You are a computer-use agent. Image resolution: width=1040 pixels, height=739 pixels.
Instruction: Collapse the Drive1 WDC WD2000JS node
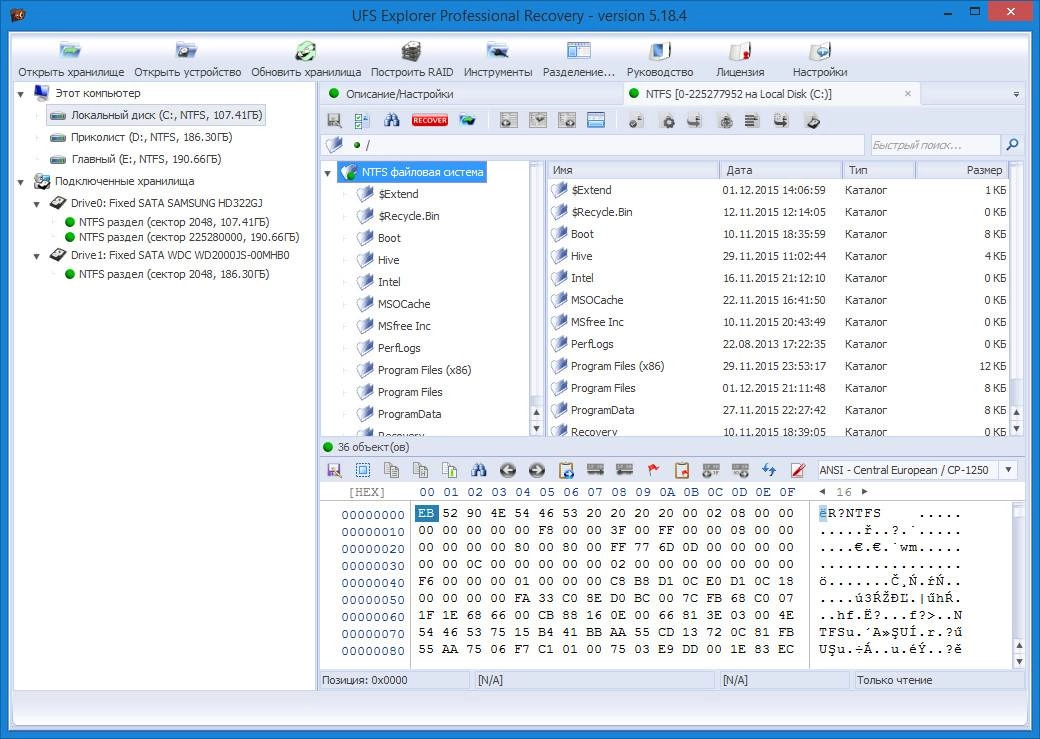pyautogui.click(x=36, y=255)
